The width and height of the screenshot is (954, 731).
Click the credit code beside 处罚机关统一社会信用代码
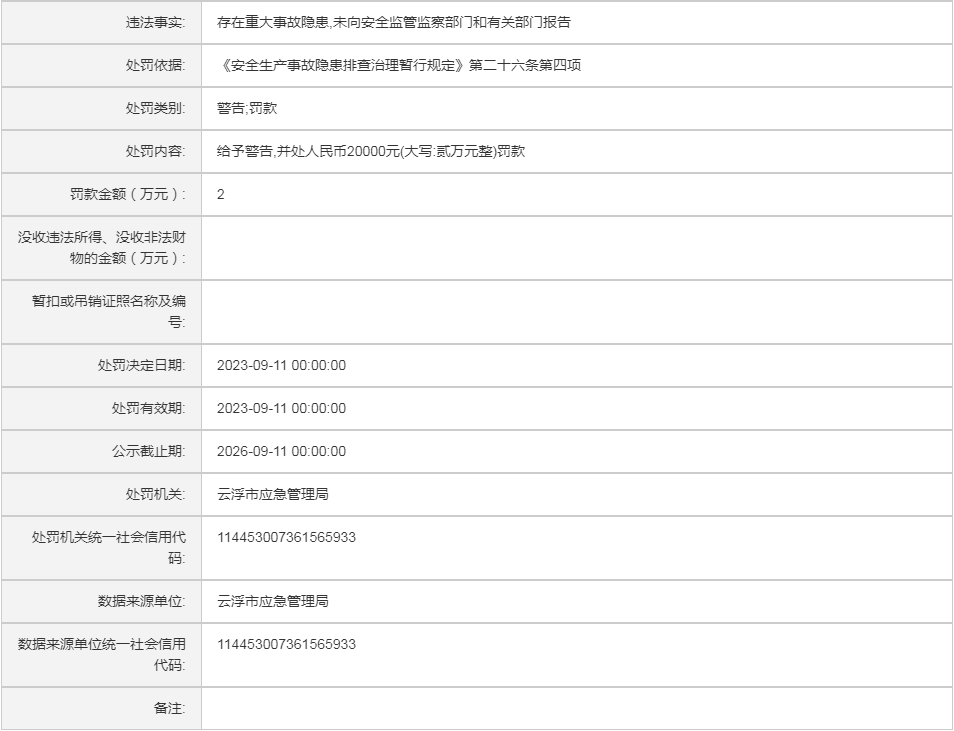[286, 537]
